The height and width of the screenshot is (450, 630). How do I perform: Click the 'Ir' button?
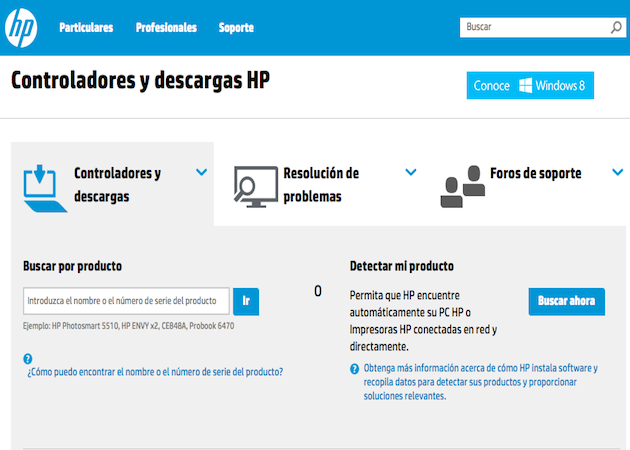(x=246, y=301)
